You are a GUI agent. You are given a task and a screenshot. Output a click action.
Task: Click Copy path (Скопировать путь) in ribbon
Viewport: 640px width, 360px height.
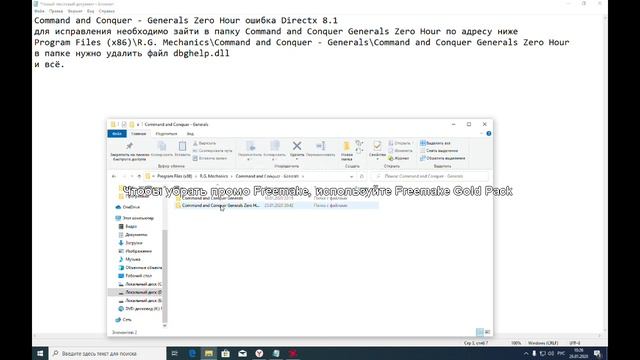click(212, 151)
